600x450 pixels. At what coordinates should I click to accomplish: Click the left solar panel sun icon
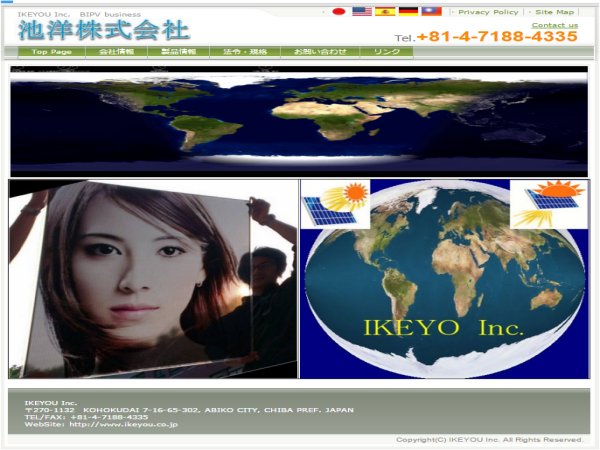[337, 204]
